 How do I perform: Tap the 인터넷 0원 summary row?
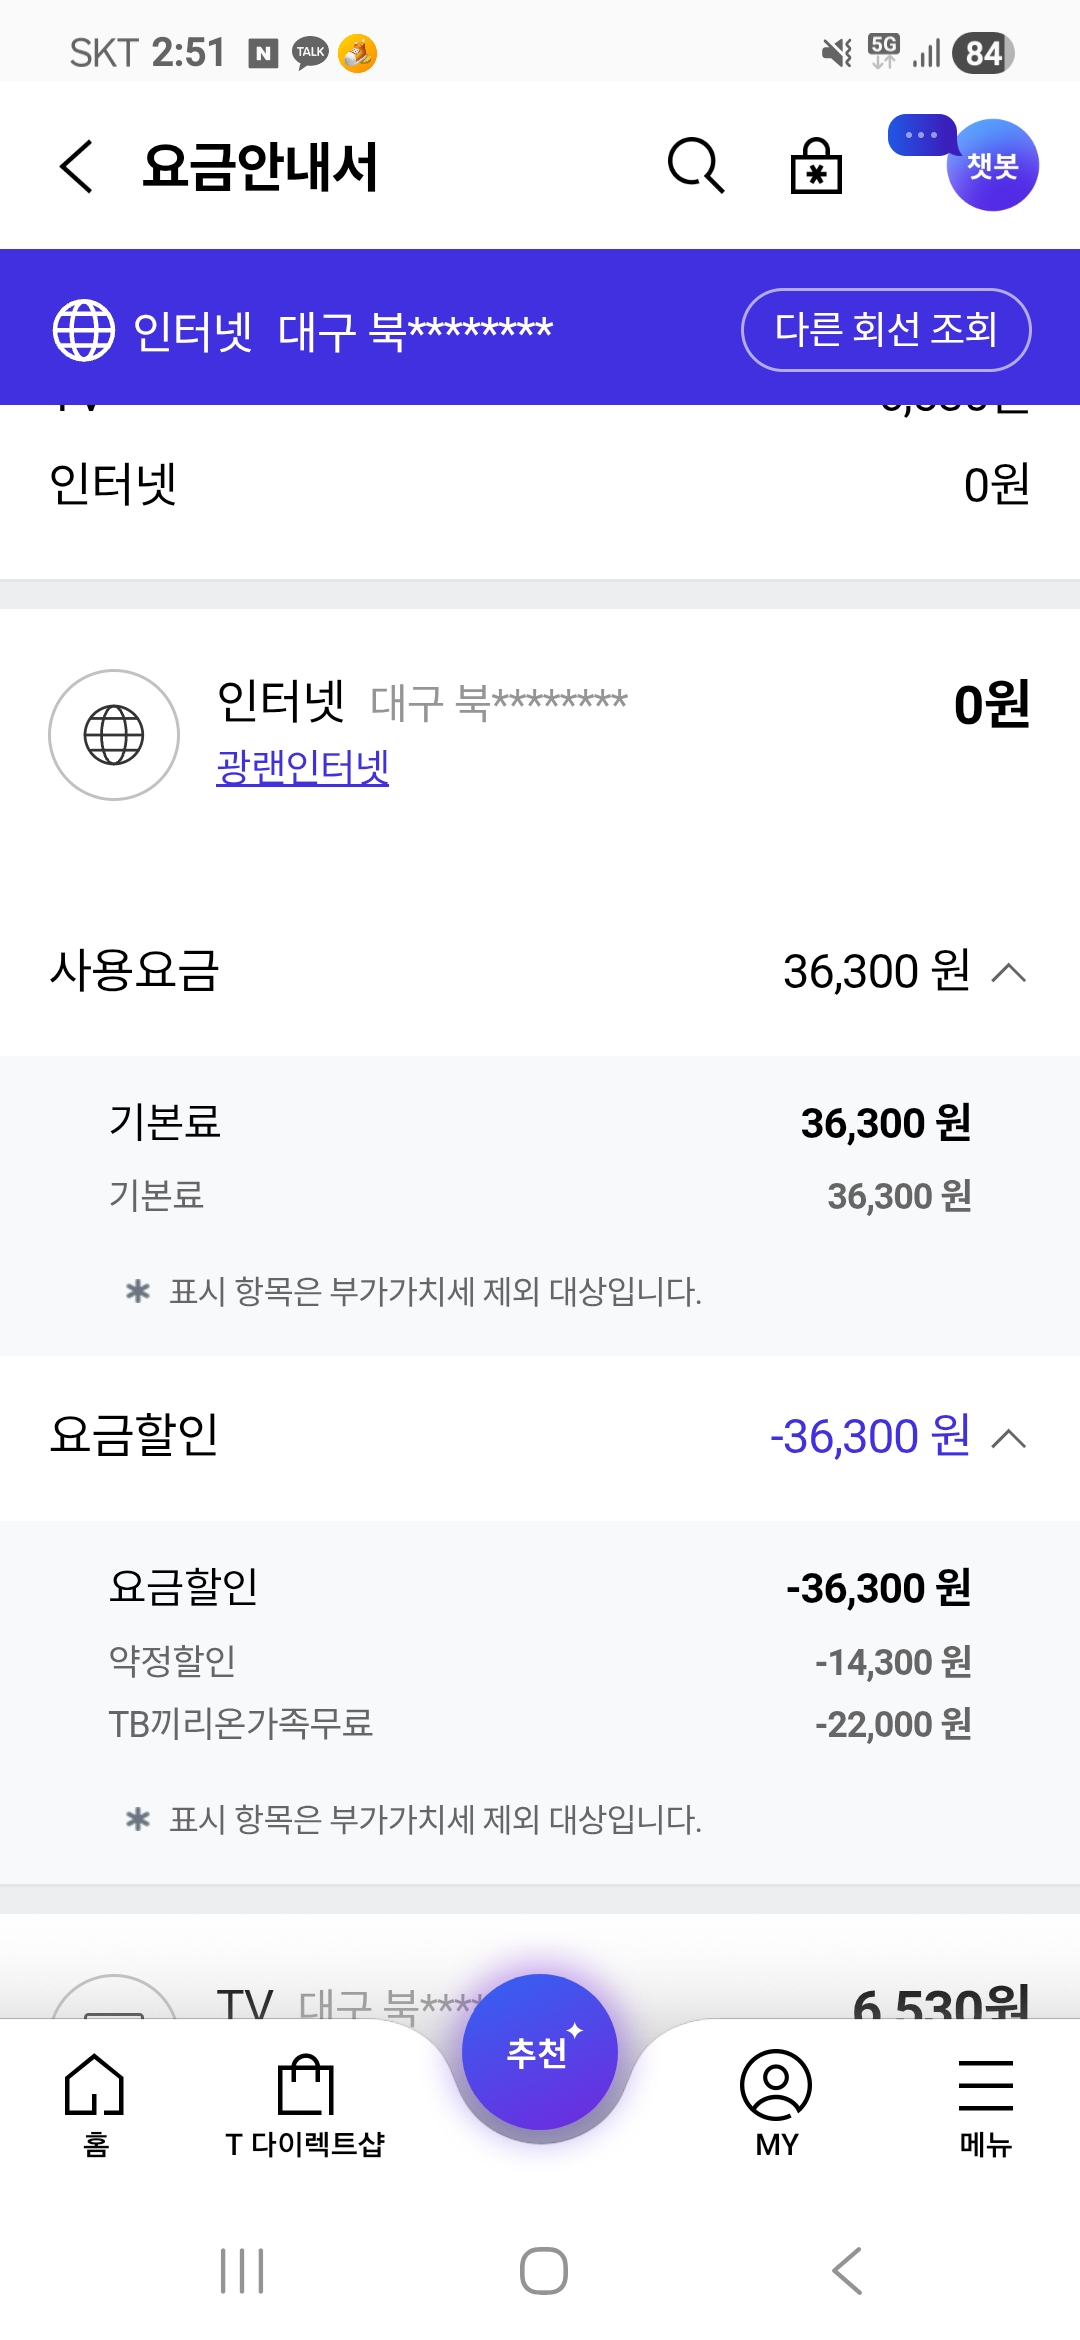click(540, 485)
